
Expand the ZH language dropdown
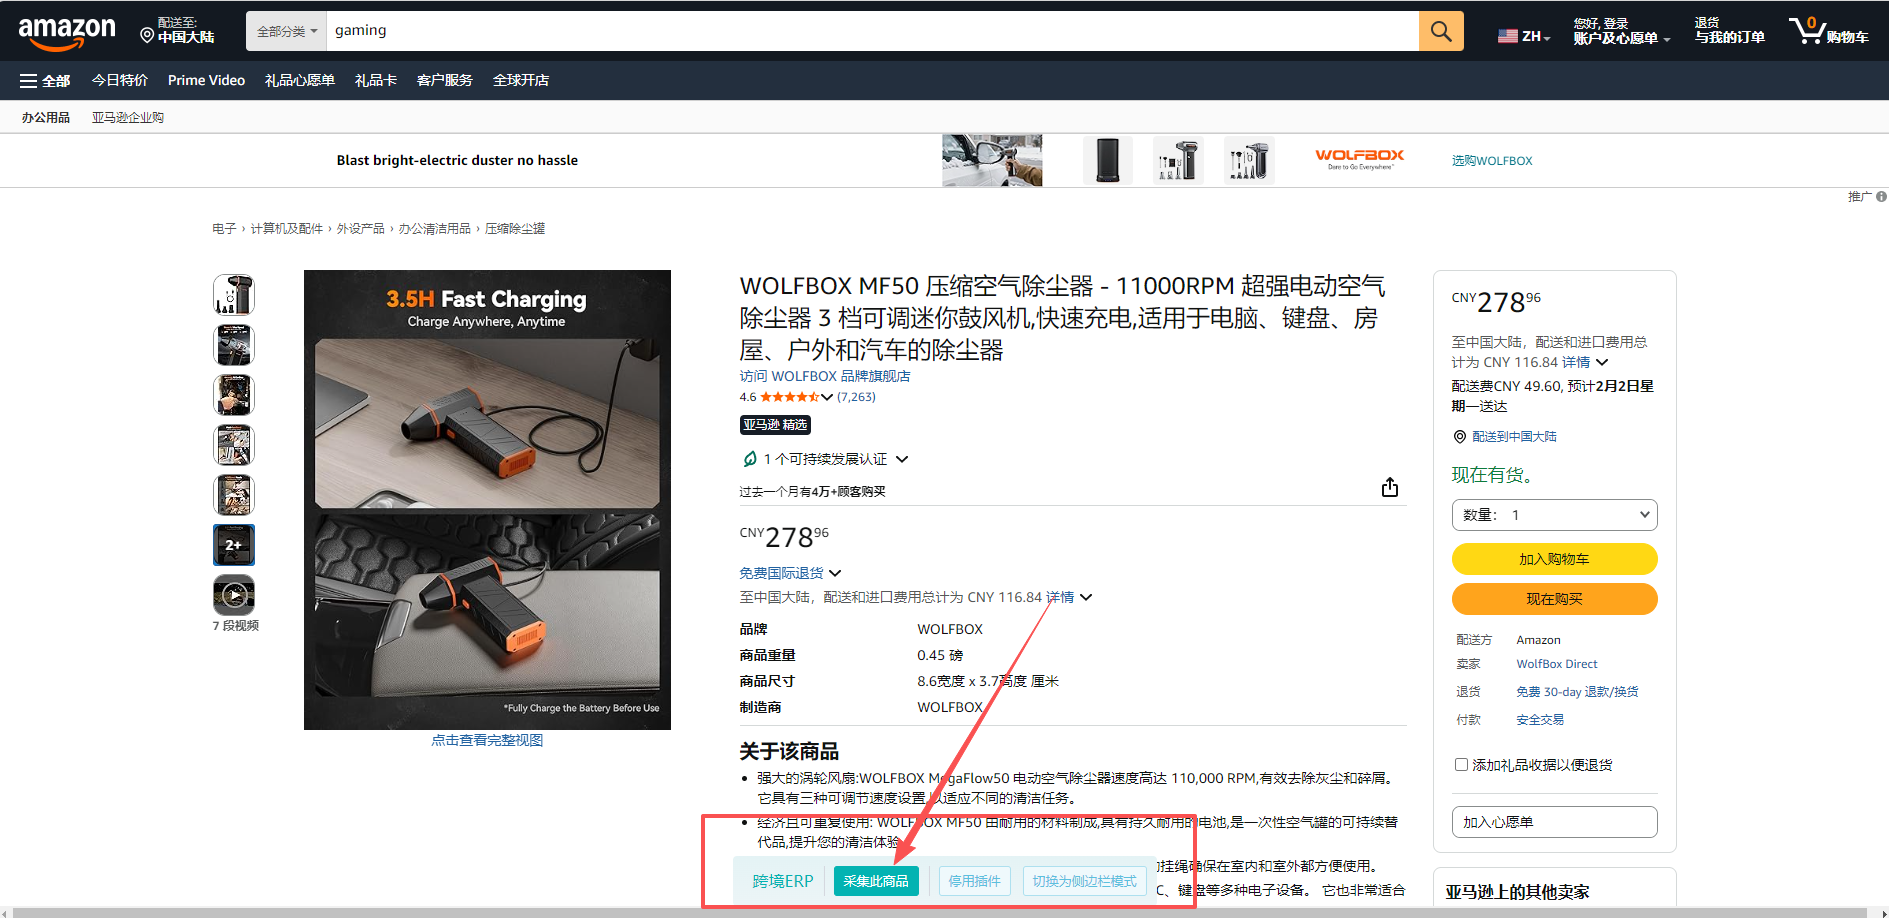(x=1523, y=33)
